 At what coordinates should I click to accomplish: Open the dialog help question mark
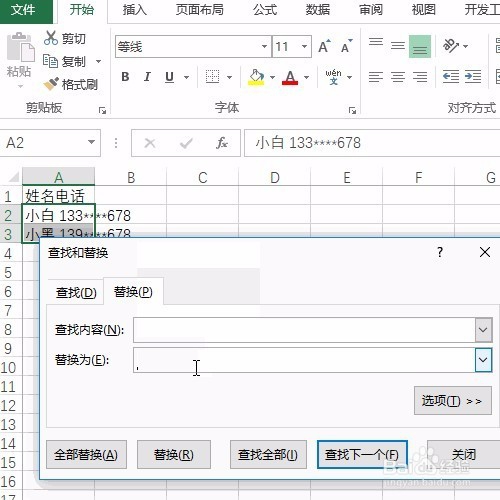click(x=440, y=252)
